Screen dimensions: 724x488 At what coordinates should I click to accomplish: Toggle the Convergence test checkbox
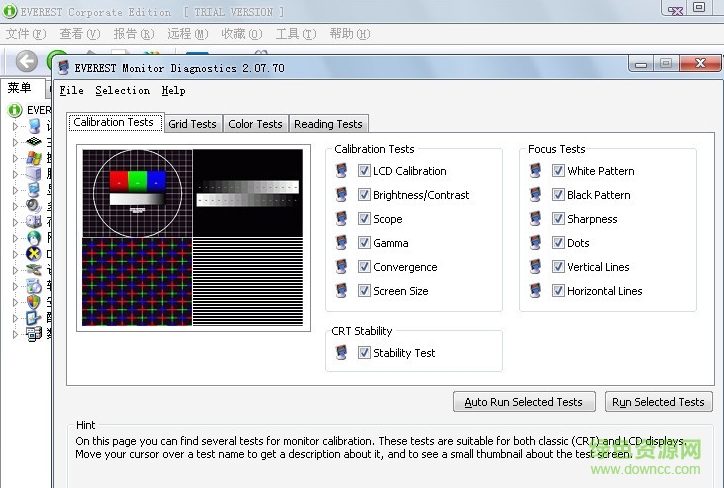(364, 267)
